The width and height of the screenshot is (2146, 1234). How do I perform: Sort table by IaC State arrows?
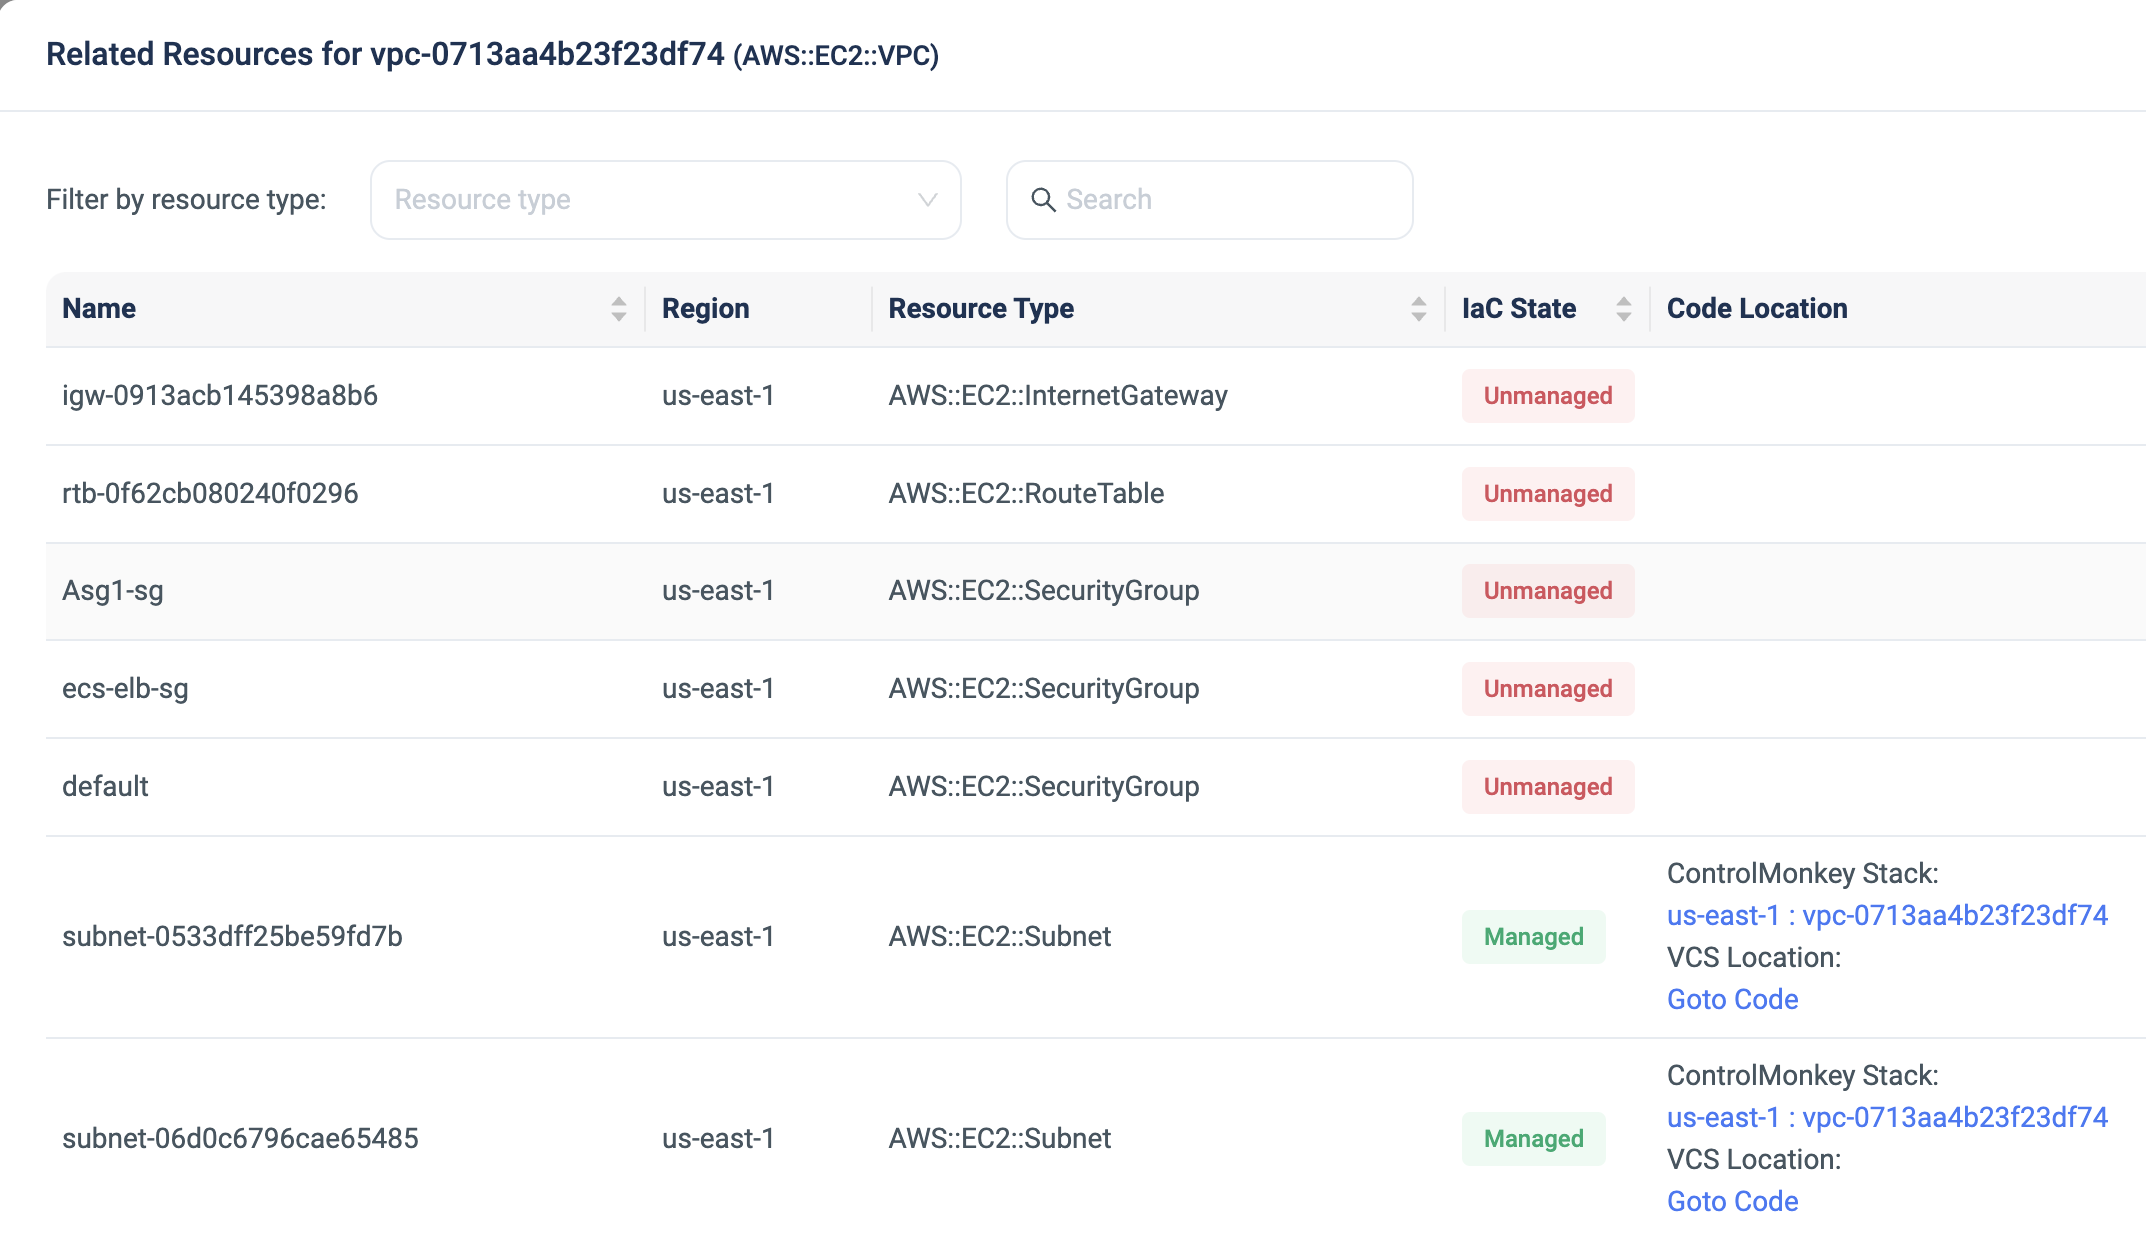click(x=1624, y=309)
